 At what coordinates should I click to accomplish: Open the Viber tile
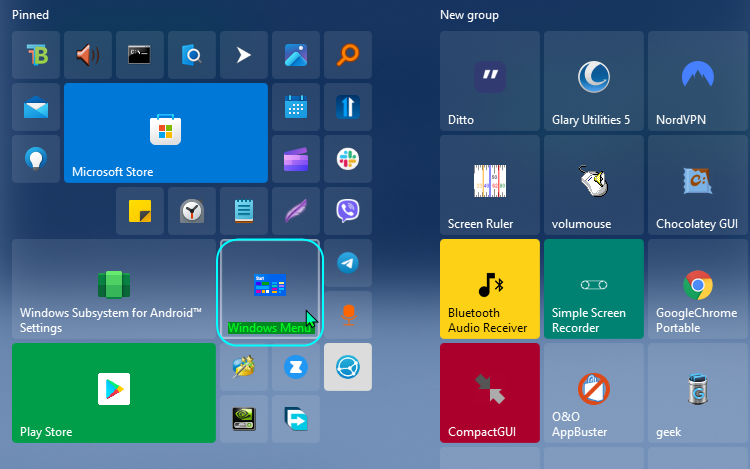coord(348,211)
